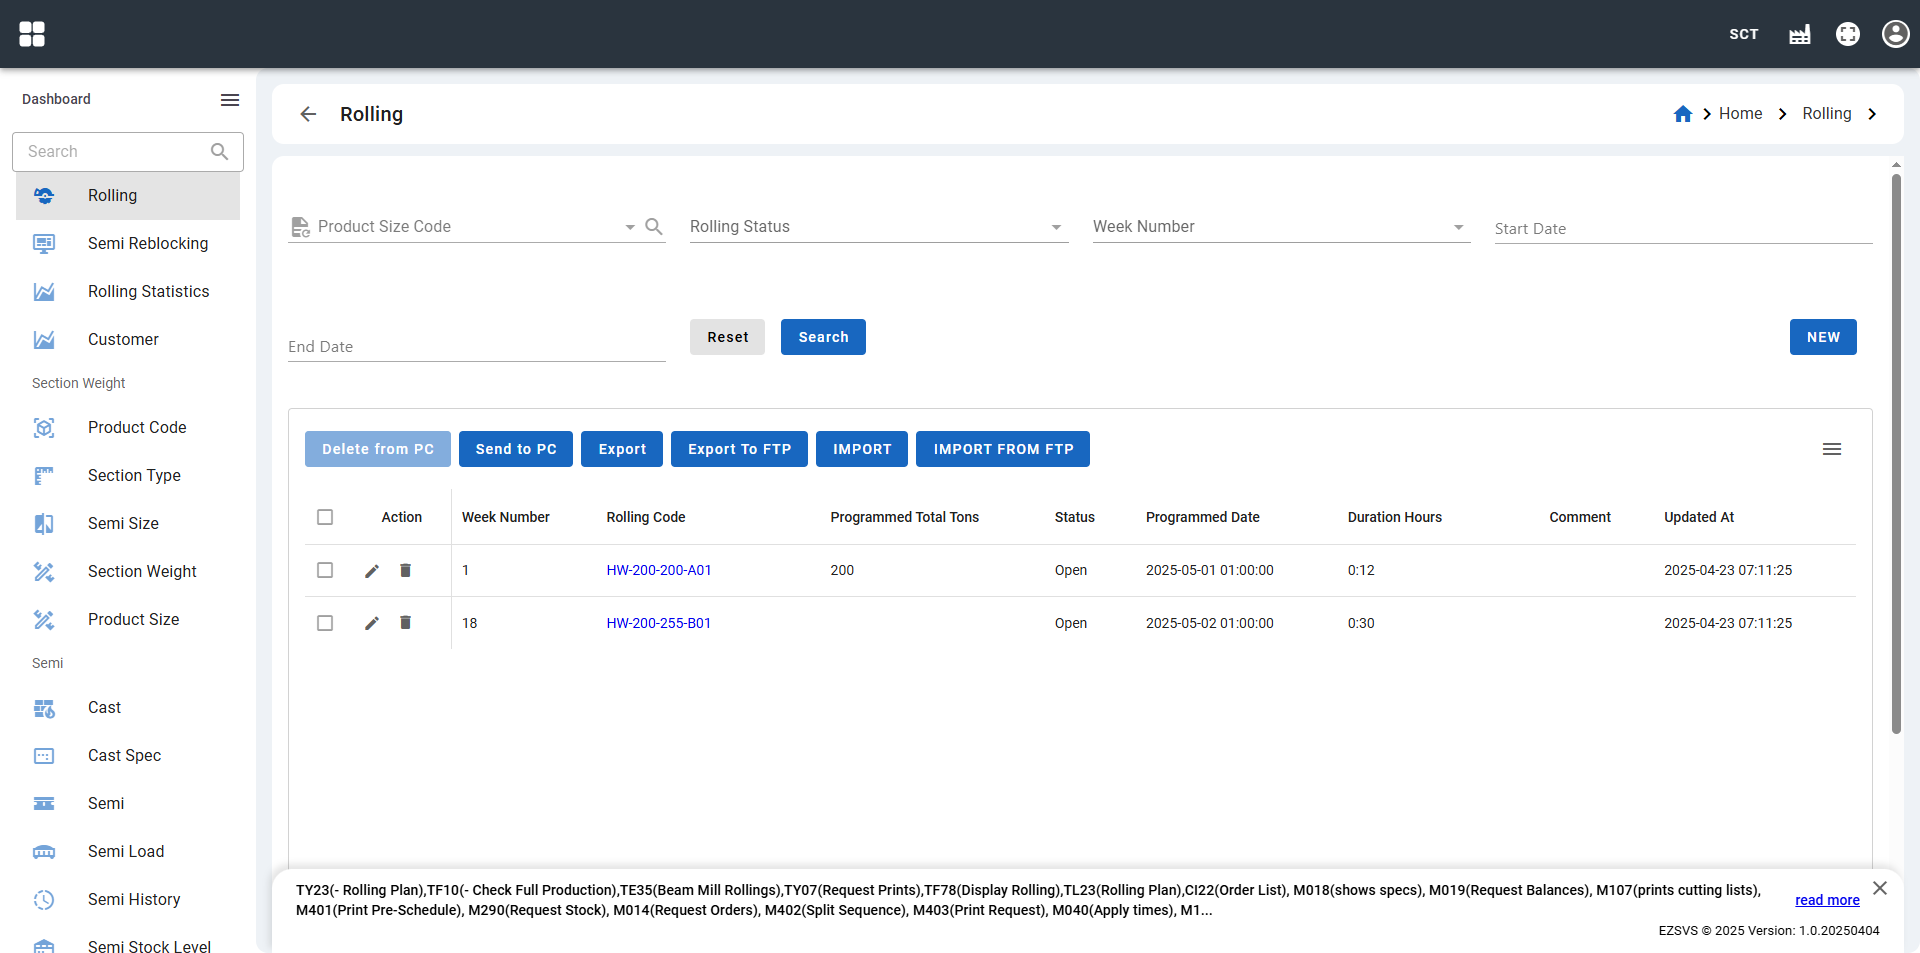Click the Start Date input field
The height and width of the screenshot is (953, 1920).
pos(1682,229)
